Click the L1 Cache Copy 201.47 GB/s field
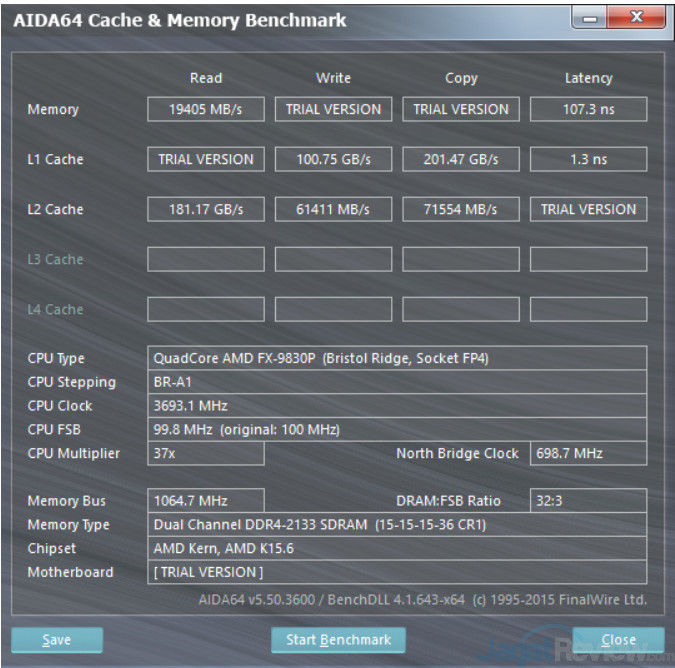675x668 pixels. point(461,159)
